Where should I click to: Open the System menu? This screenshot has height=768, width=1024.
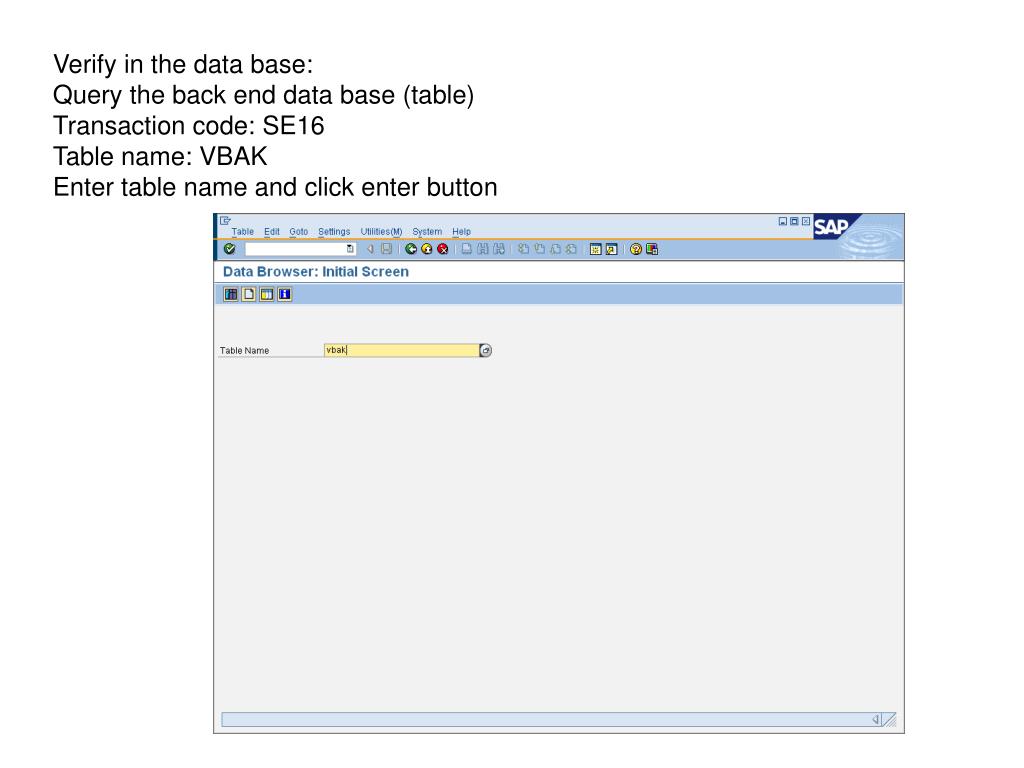pyautogui.click(x=427, y=231)
